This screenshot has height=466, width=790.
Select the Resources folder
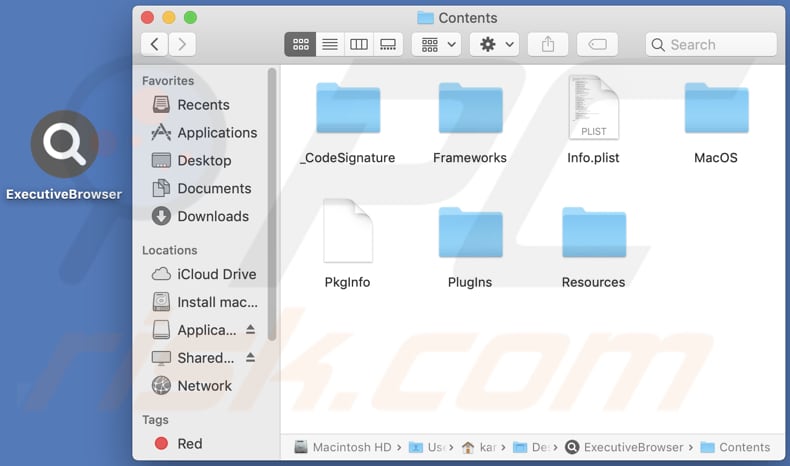(594, 247)
